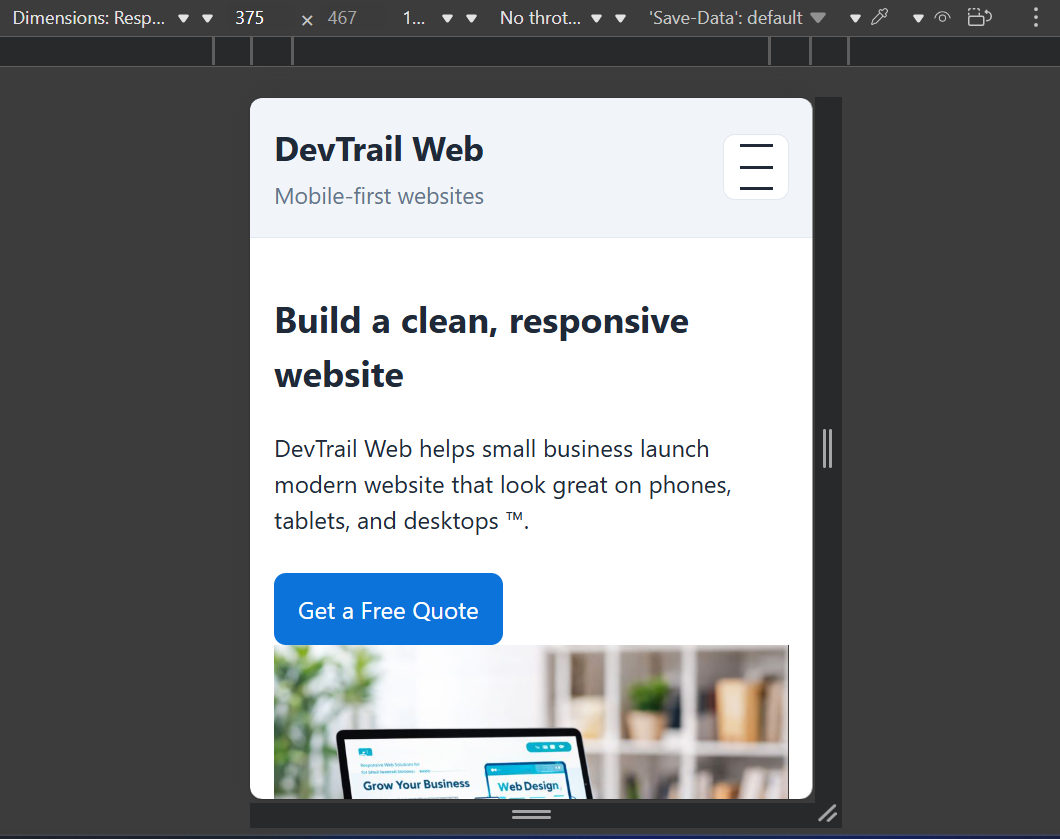Open the hamburger menu on DevTrail Web
Image resolution: width=1060 pixels, height=839 pixels.
point(755,167)
